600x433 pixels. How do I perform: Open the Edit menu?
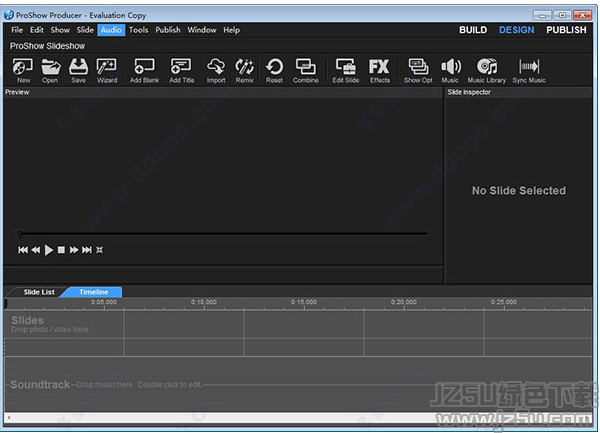[37, 30]
